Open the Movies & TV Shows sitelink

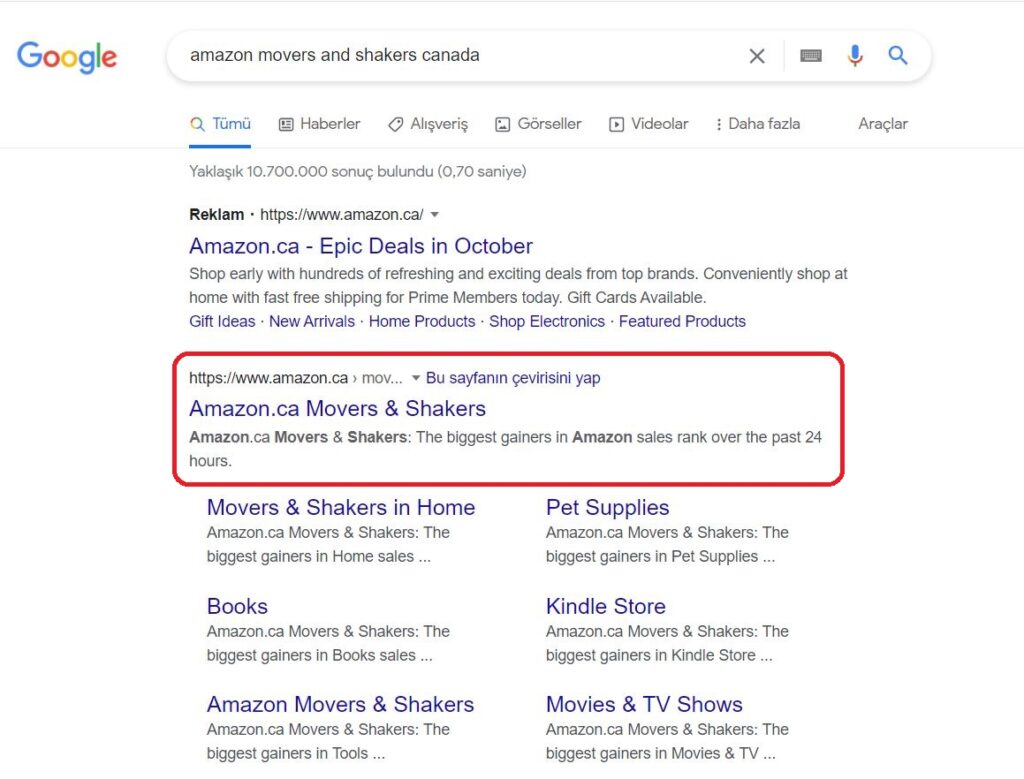(x=644, y=705)
